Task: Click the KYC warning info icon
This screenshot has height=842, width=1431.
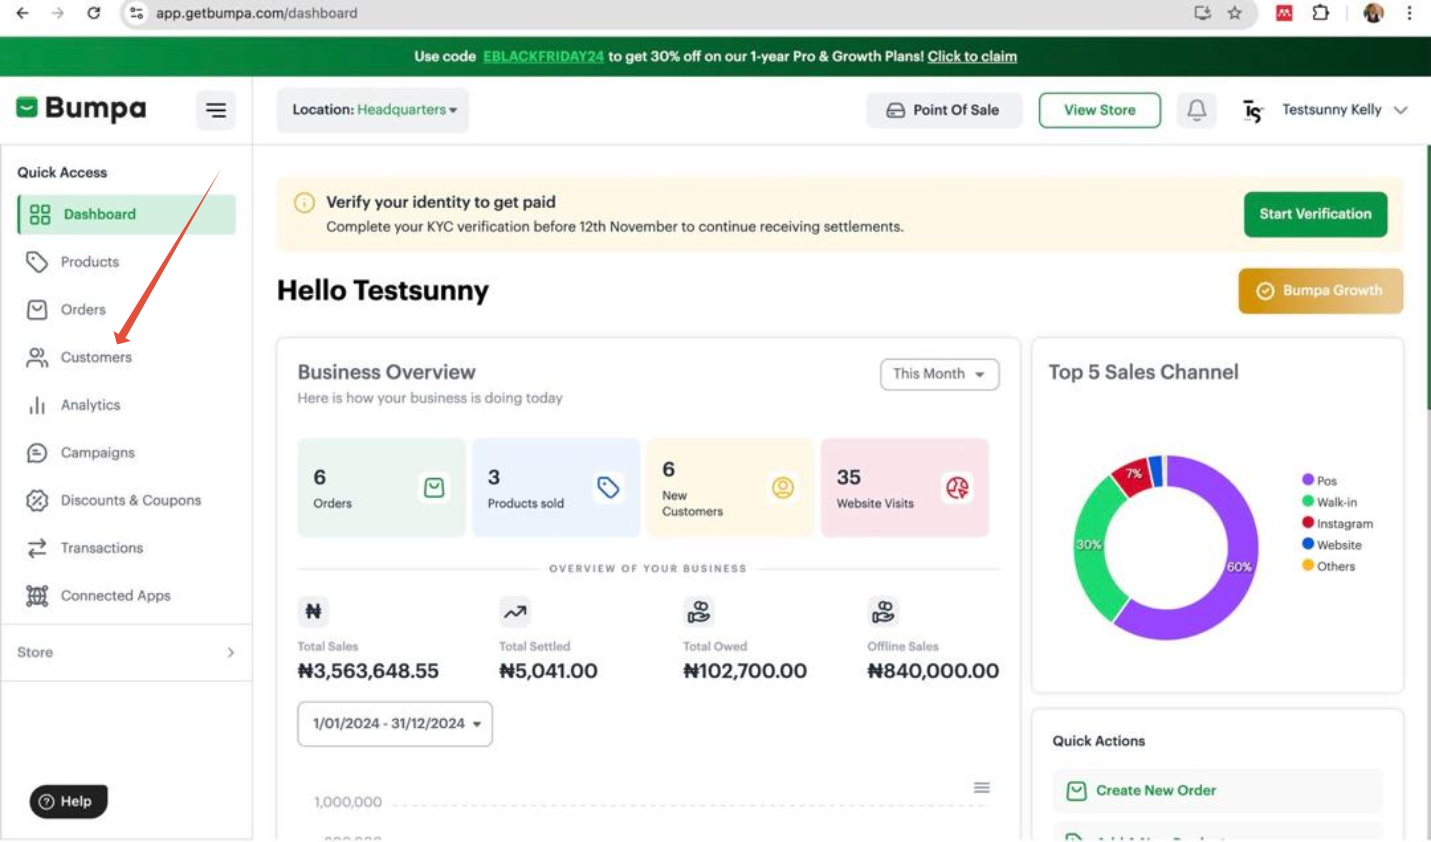Action: click(304, 202)
